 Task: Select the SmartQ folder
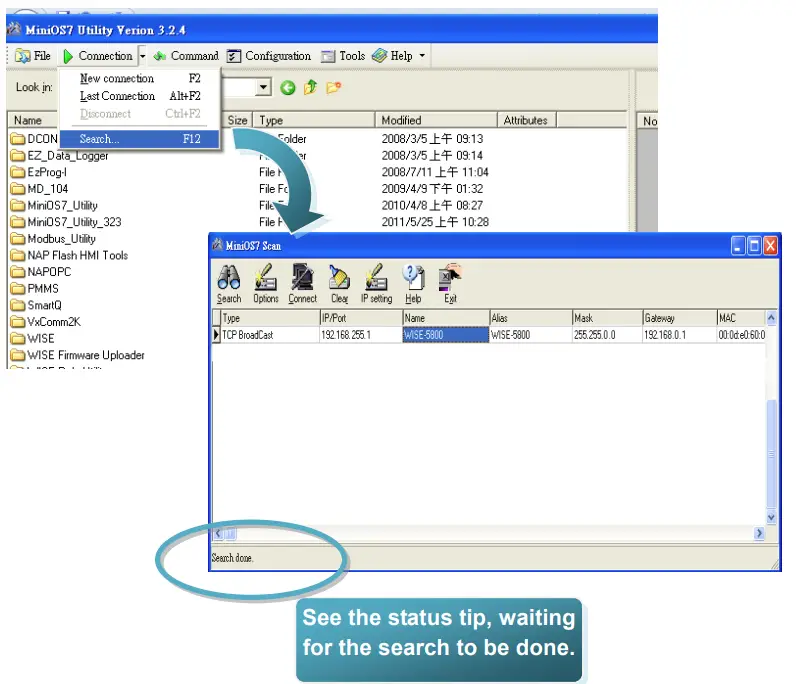(x=36, y=305)
